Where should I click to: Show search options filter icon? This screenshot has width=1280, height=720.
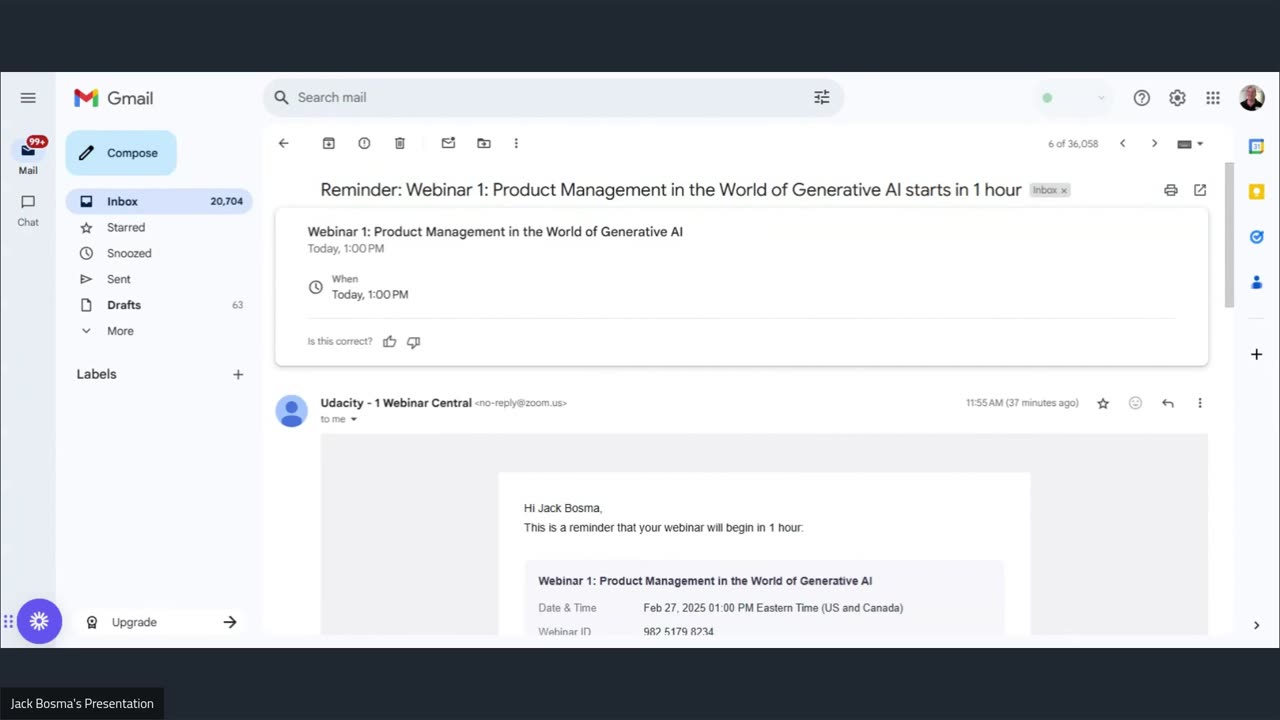point(822,97)
